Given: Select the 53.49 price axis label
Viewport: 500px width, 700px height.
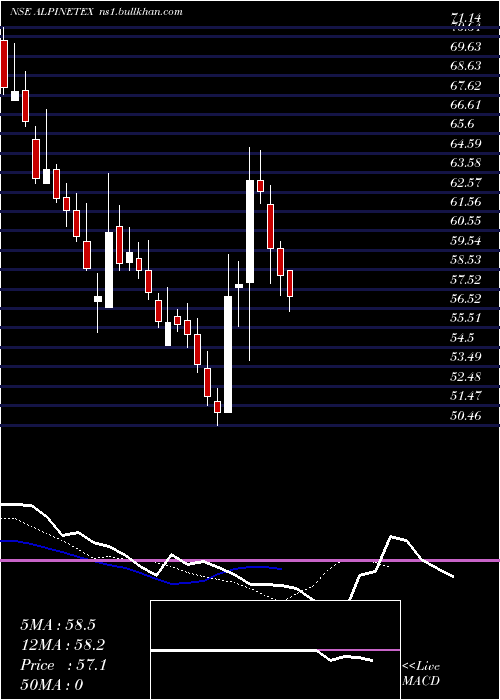Looking at the screenshot, I should pos(466,357).
